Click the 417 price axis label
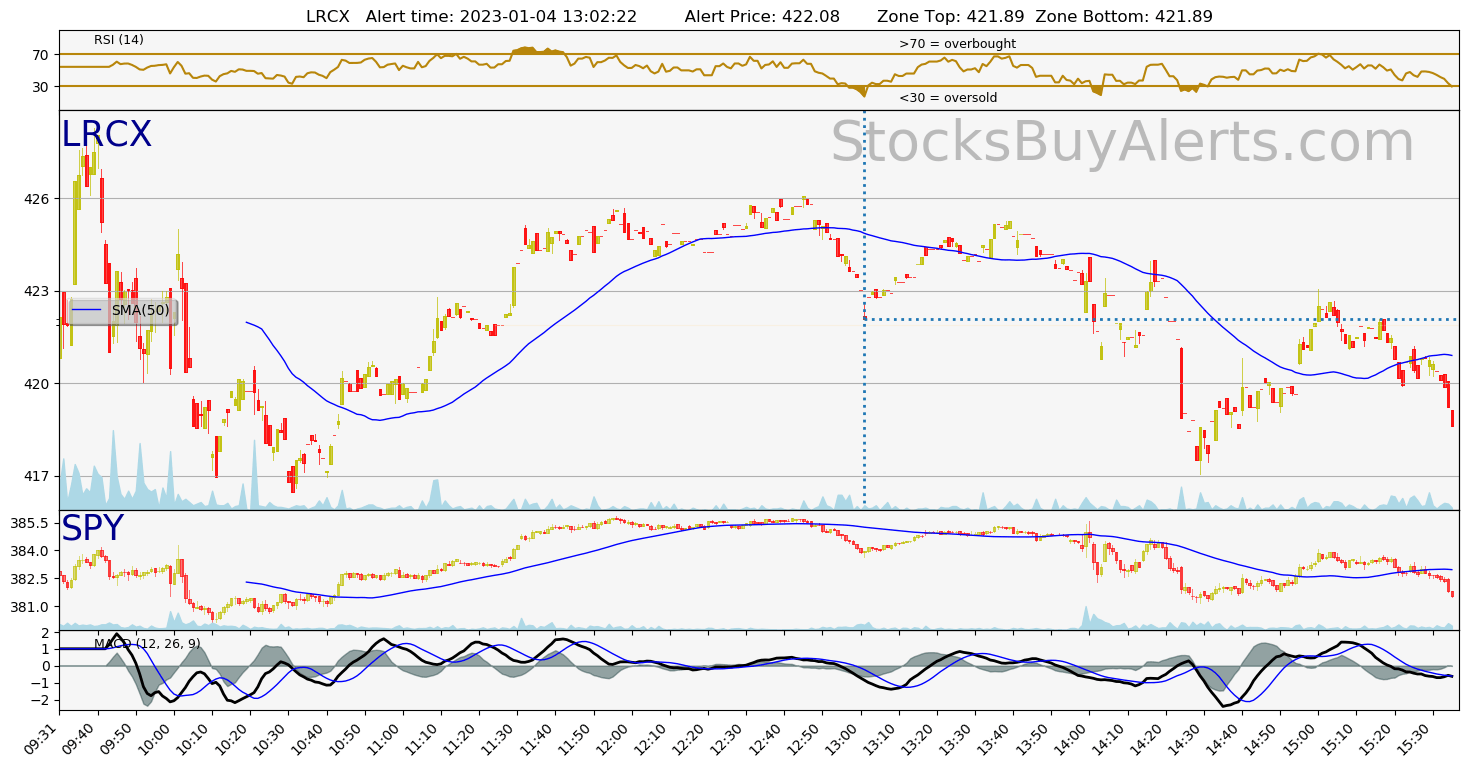 point(37,476)
